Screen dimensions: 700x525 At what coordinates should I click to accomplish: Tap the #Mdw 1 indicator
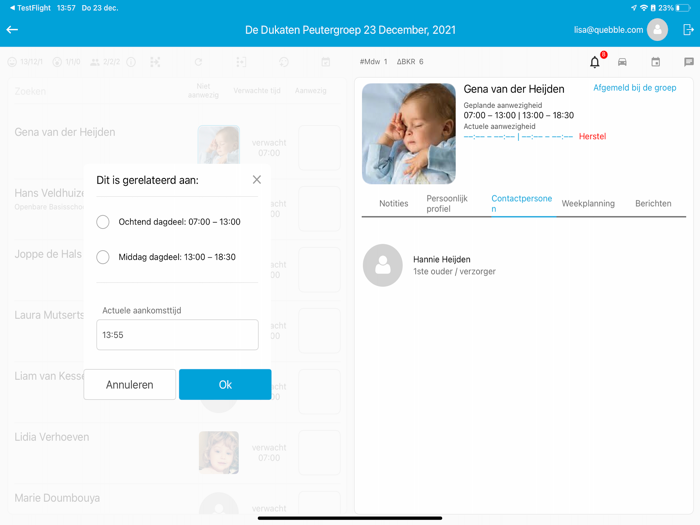coord(374,62)
